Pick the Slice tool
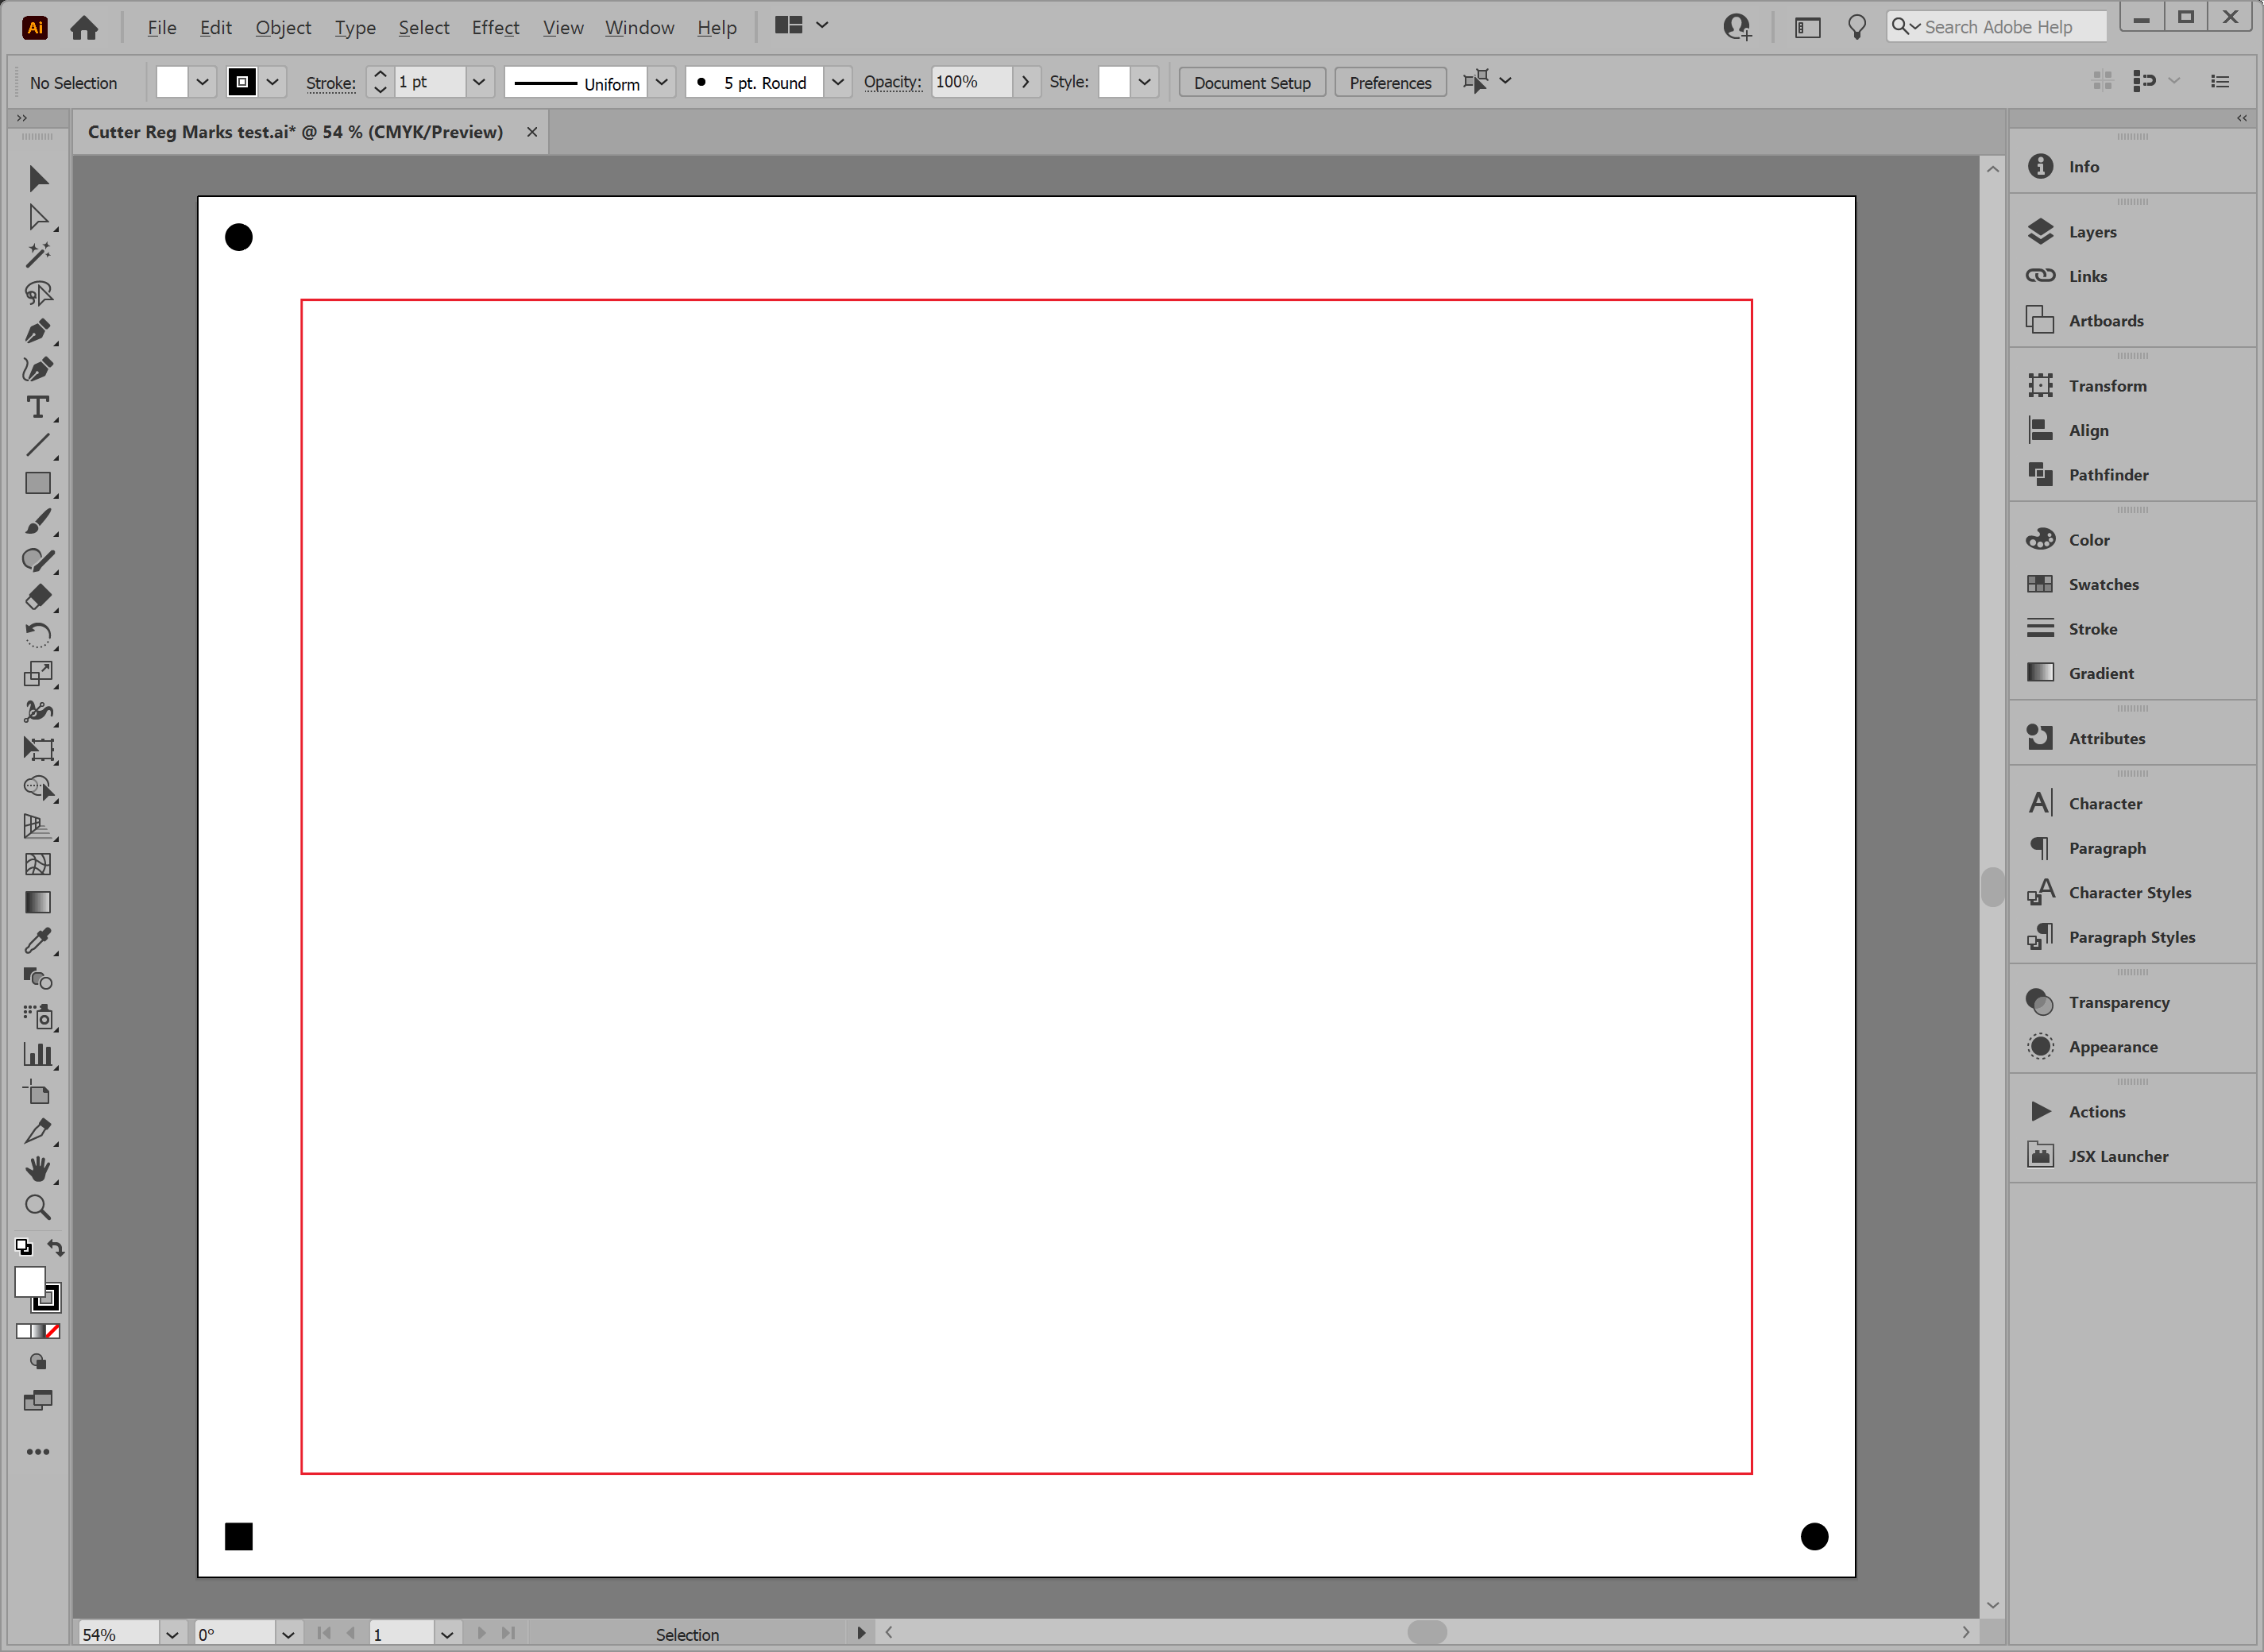This screenshot has width=2264, height=1652. point(38,1131)
